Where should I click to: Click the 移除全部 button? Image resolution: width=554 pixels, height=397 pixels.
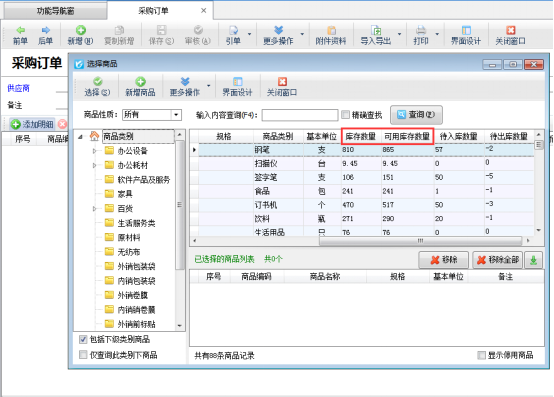tap(497, 260)
